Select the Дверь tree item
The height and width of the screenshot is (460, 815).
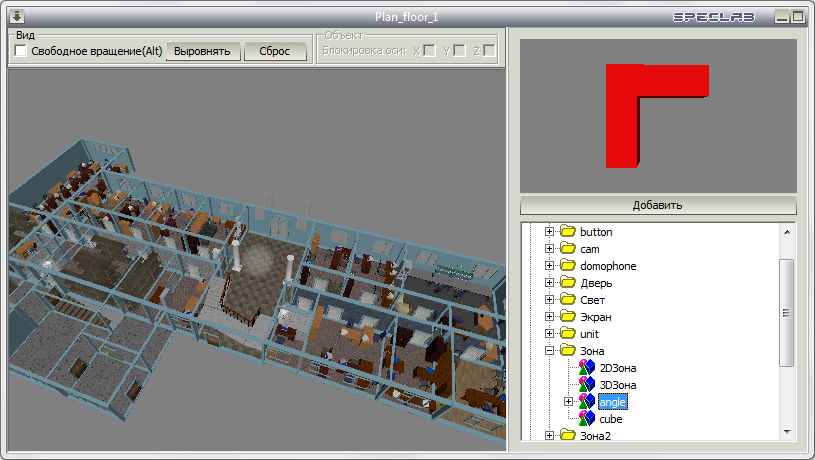coord(596,283)
